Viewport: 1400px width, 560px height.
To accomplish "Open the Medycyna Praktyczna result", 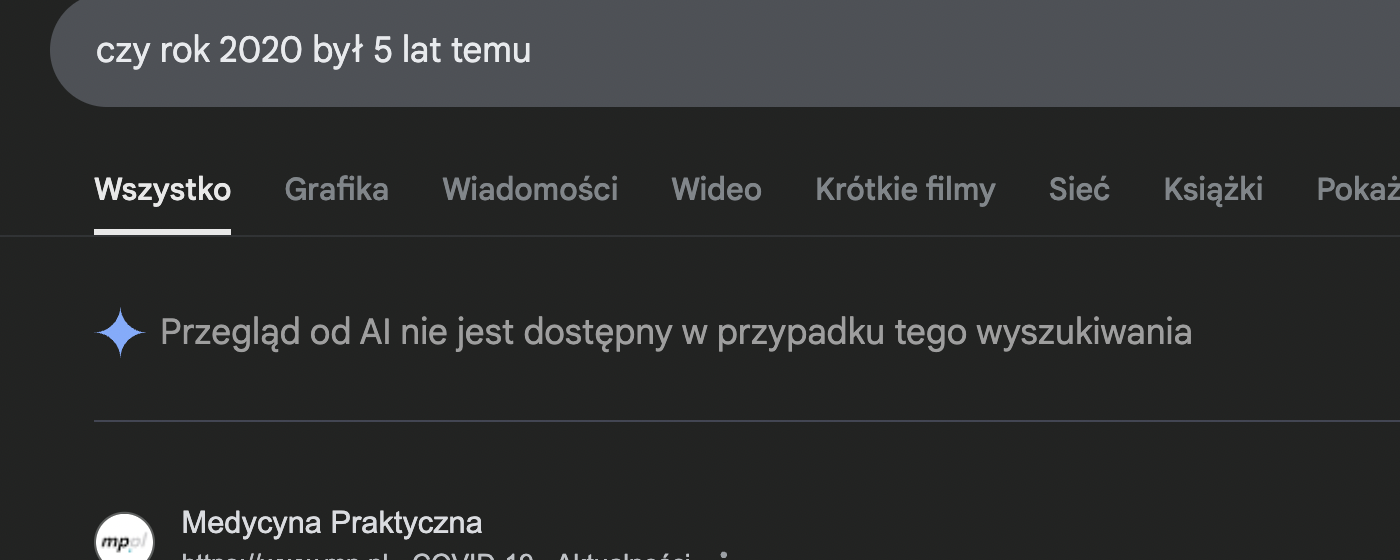I will (331, 522).
